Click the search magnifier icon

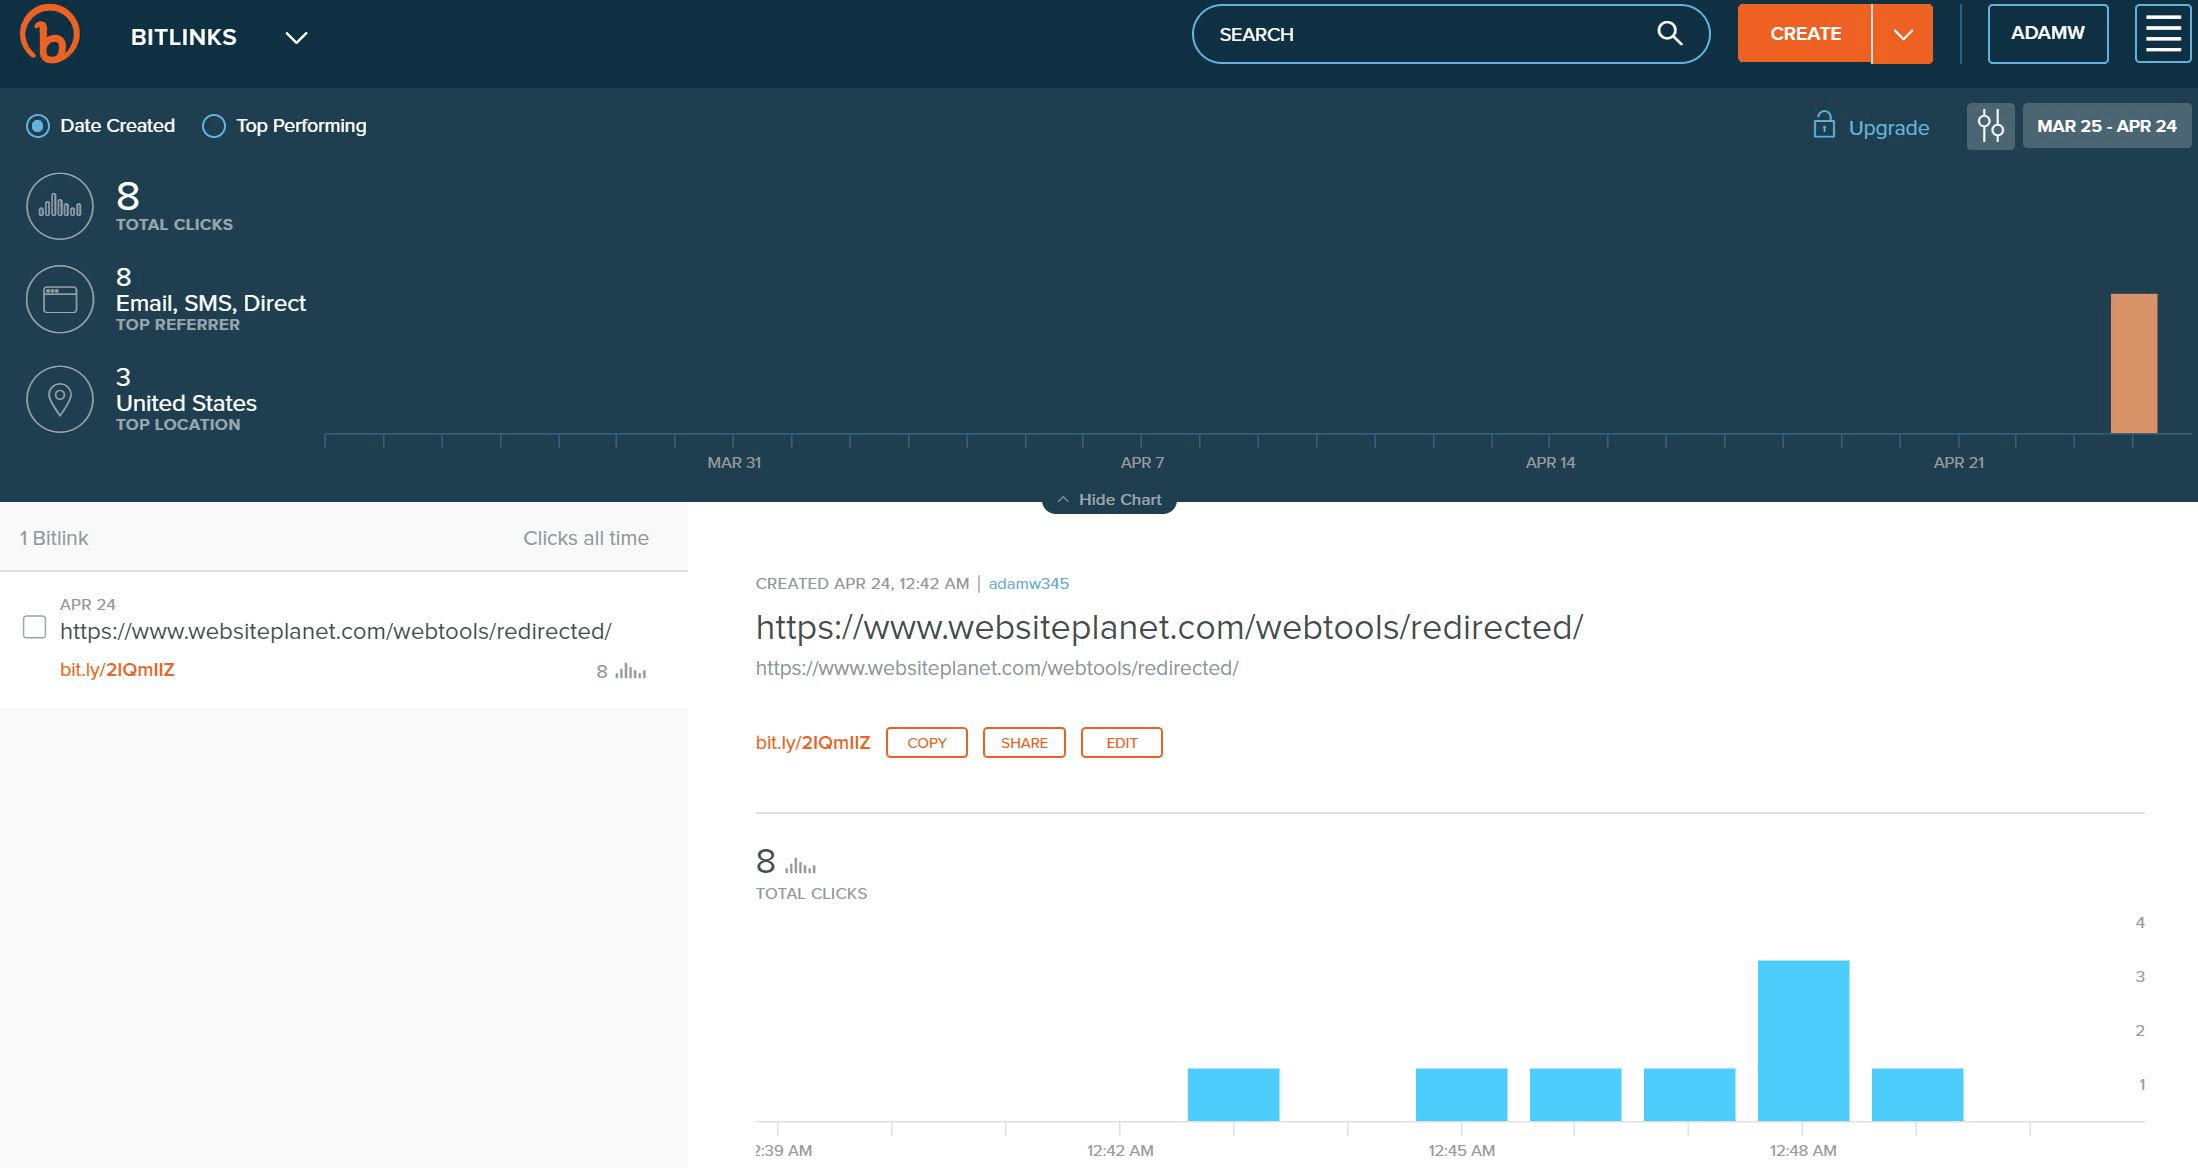1669,34
